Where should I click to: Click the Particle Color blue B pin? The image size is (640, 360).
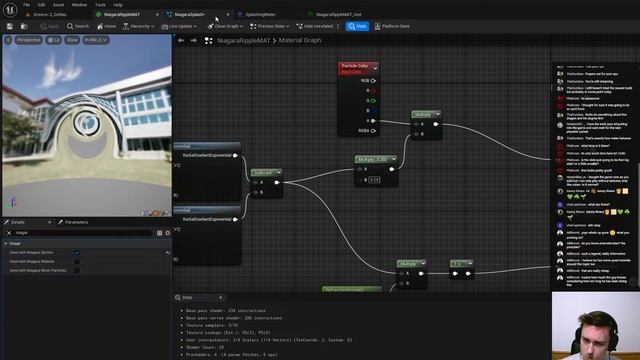click(x=373, y=111)
